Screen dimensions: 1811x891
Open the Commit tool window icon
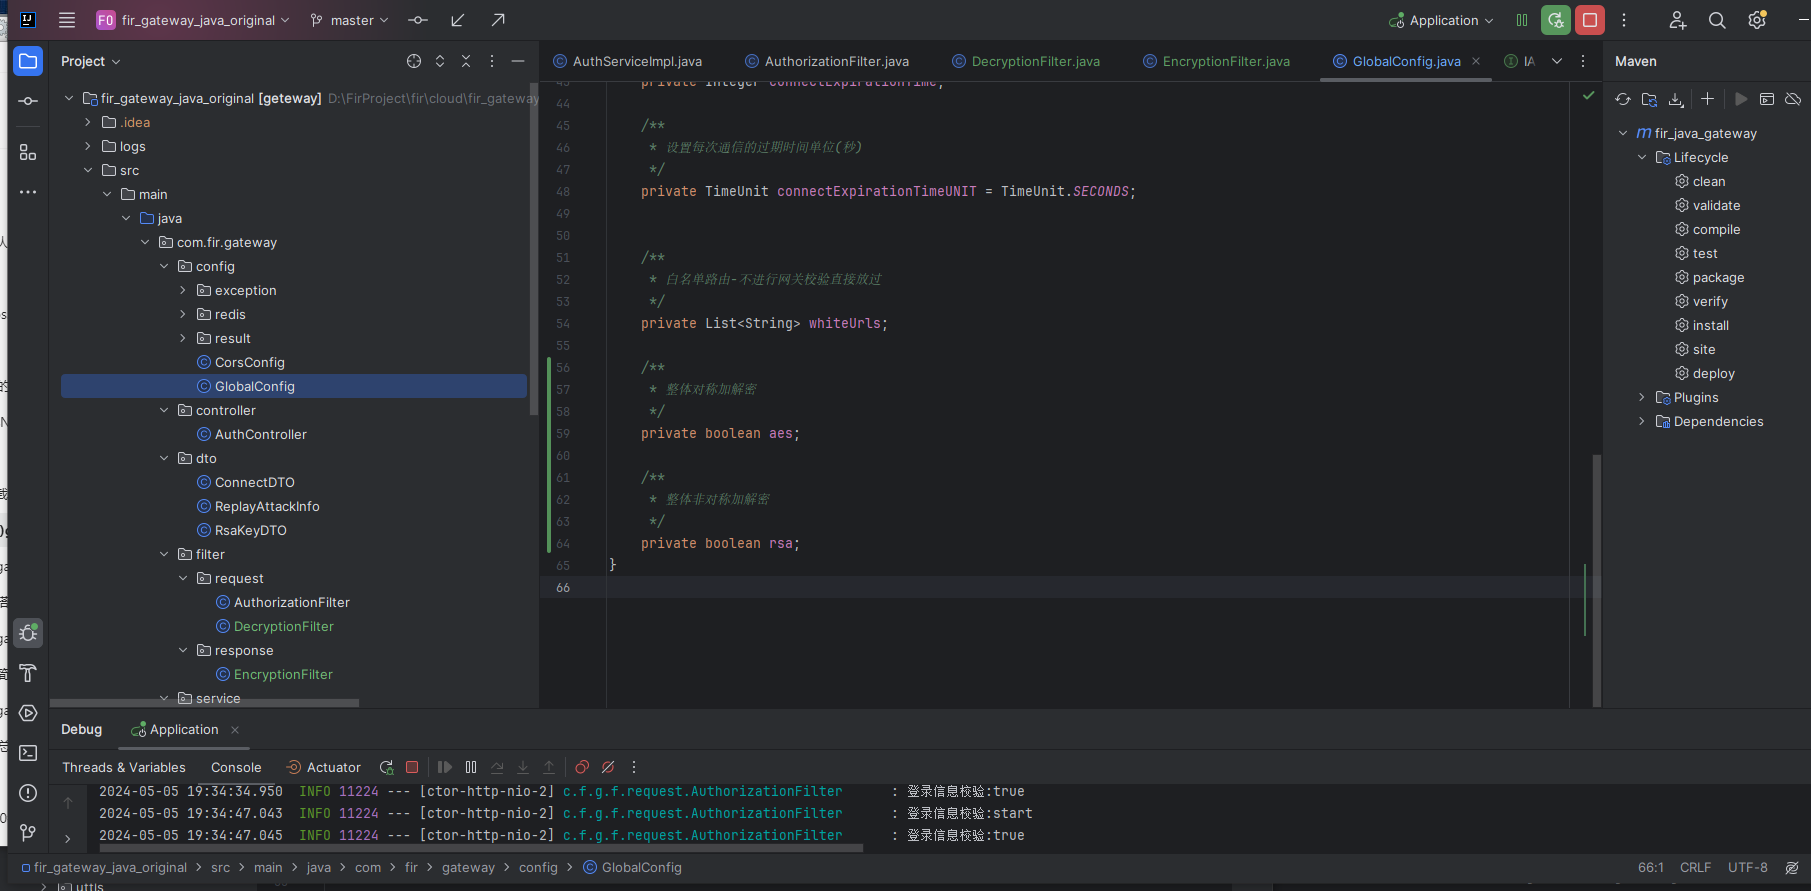coord(28,101)
